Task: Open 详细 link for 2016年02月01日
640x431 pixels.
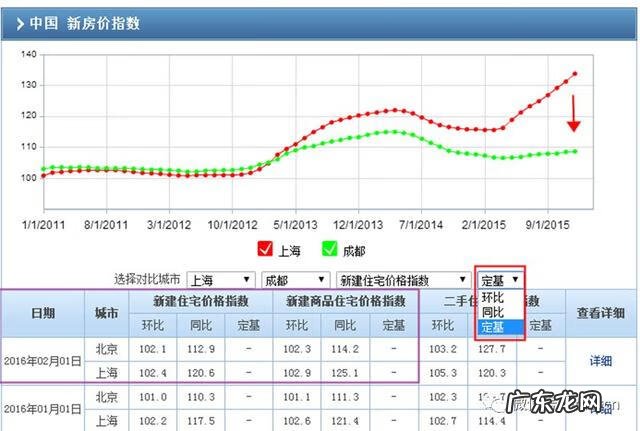Action: pos(601,361)
